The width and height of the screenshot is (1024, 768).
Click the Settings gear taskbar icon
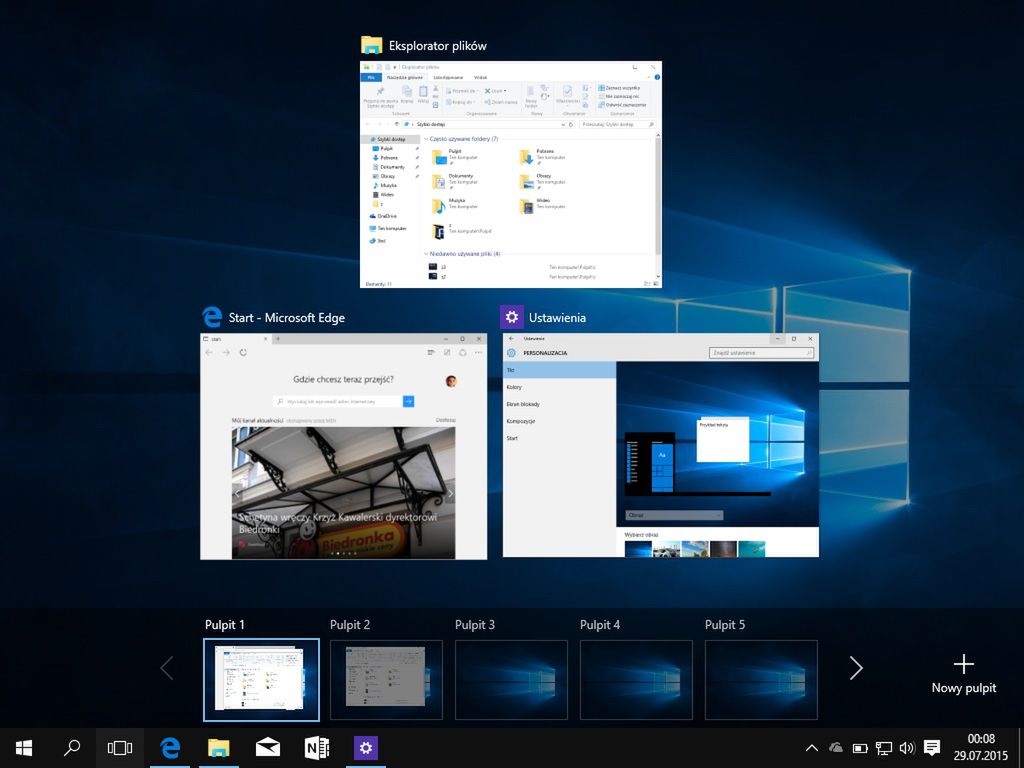(x=366, y=747)
